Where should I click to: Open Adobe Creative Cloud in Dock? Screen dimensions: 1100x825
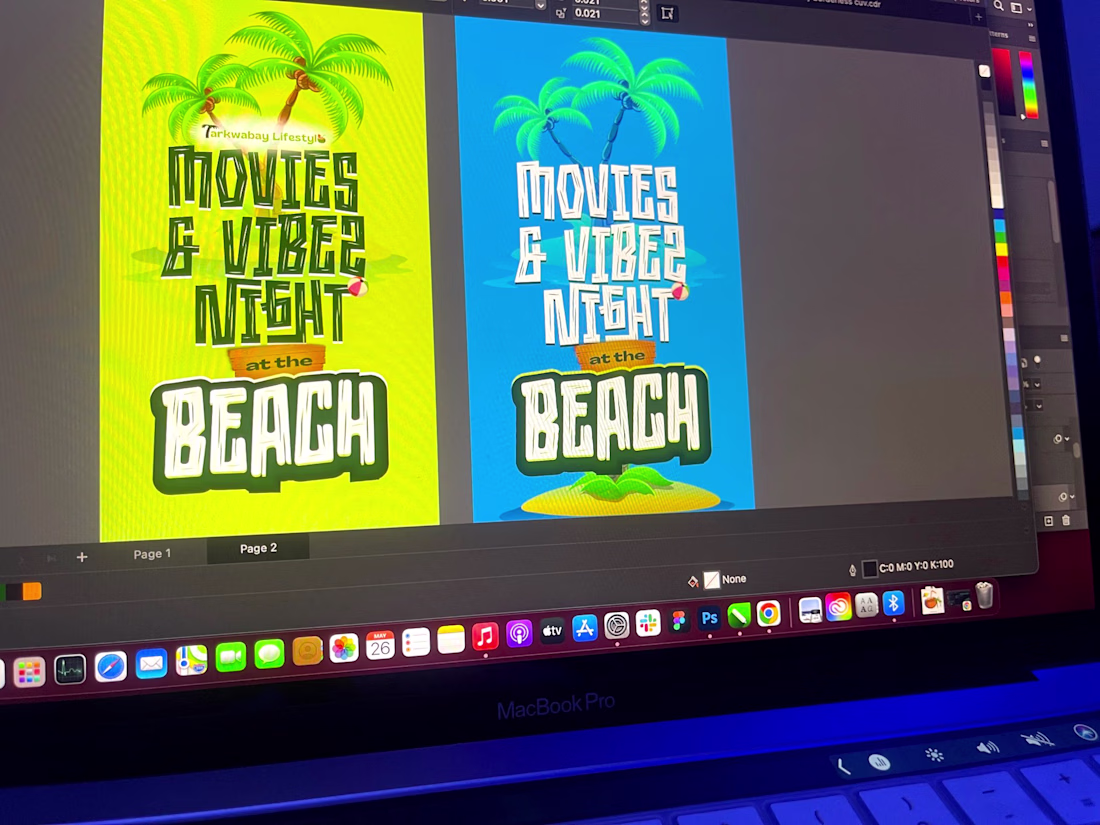838,608
